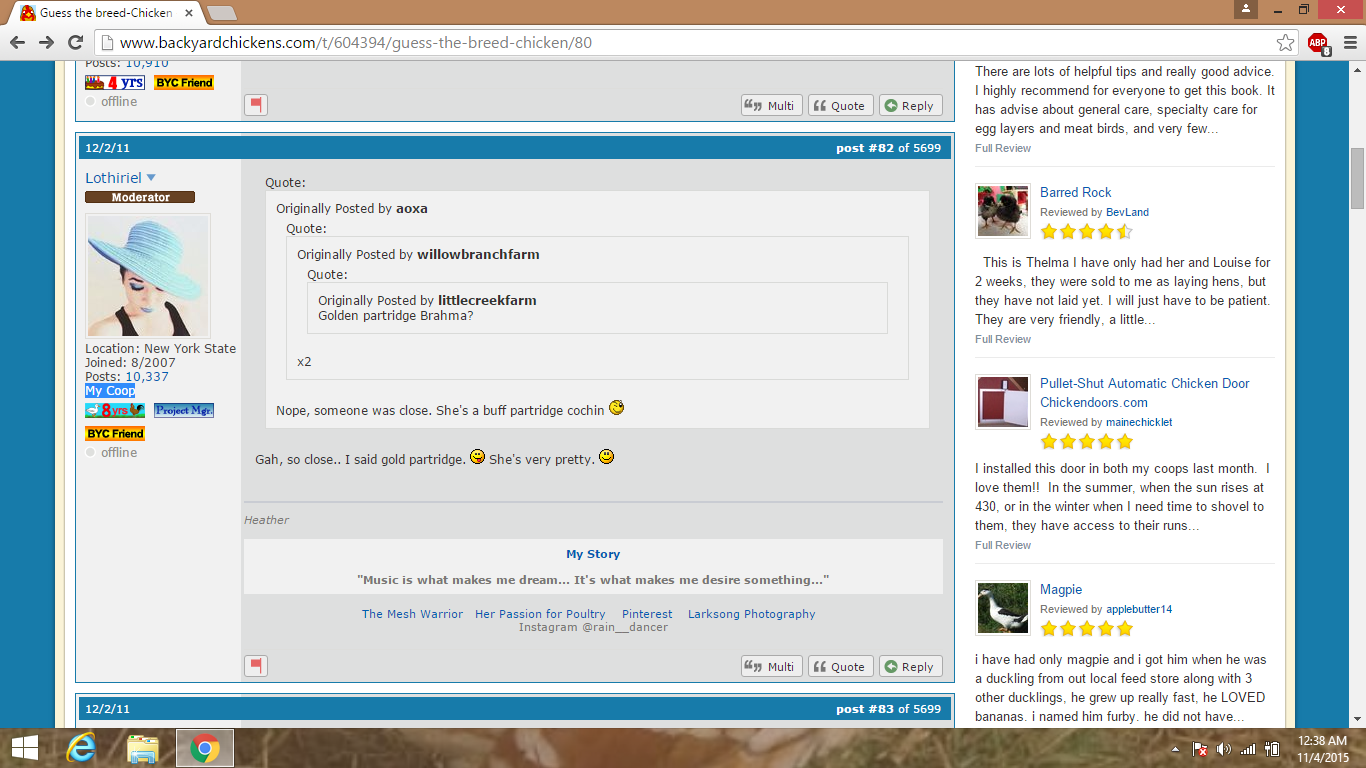The image size is (1366, 768).
Task: Open the Adblock Plus extension icon
Action: (x=1318, y=42)
